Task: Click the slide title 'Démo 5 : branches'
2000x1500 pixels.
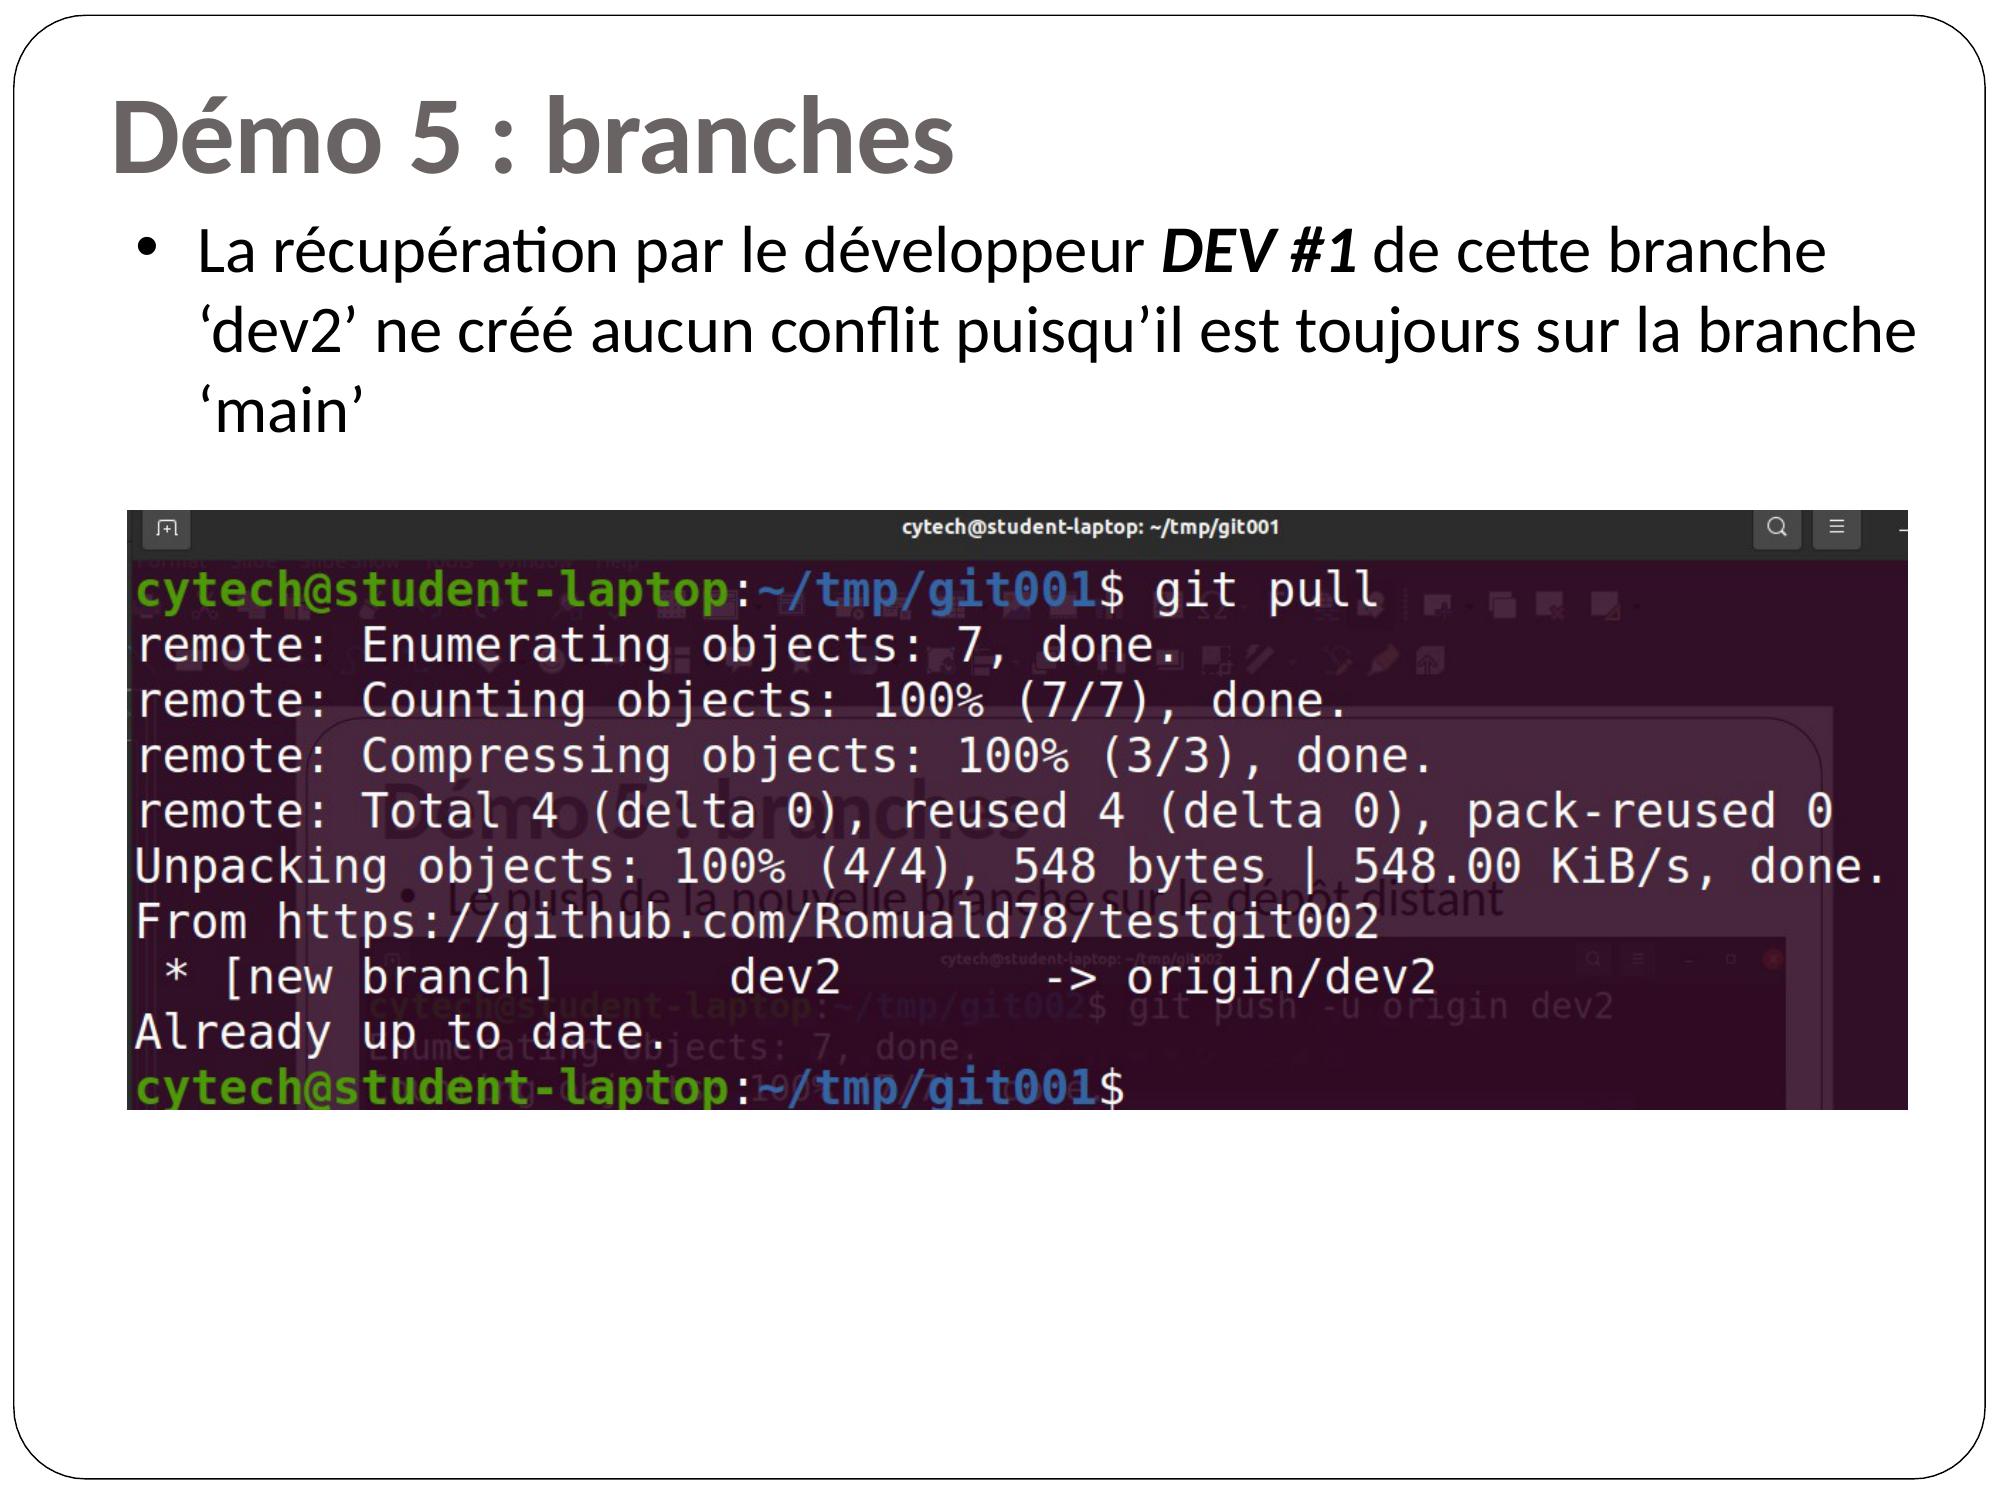Action: tap(532, 138)
